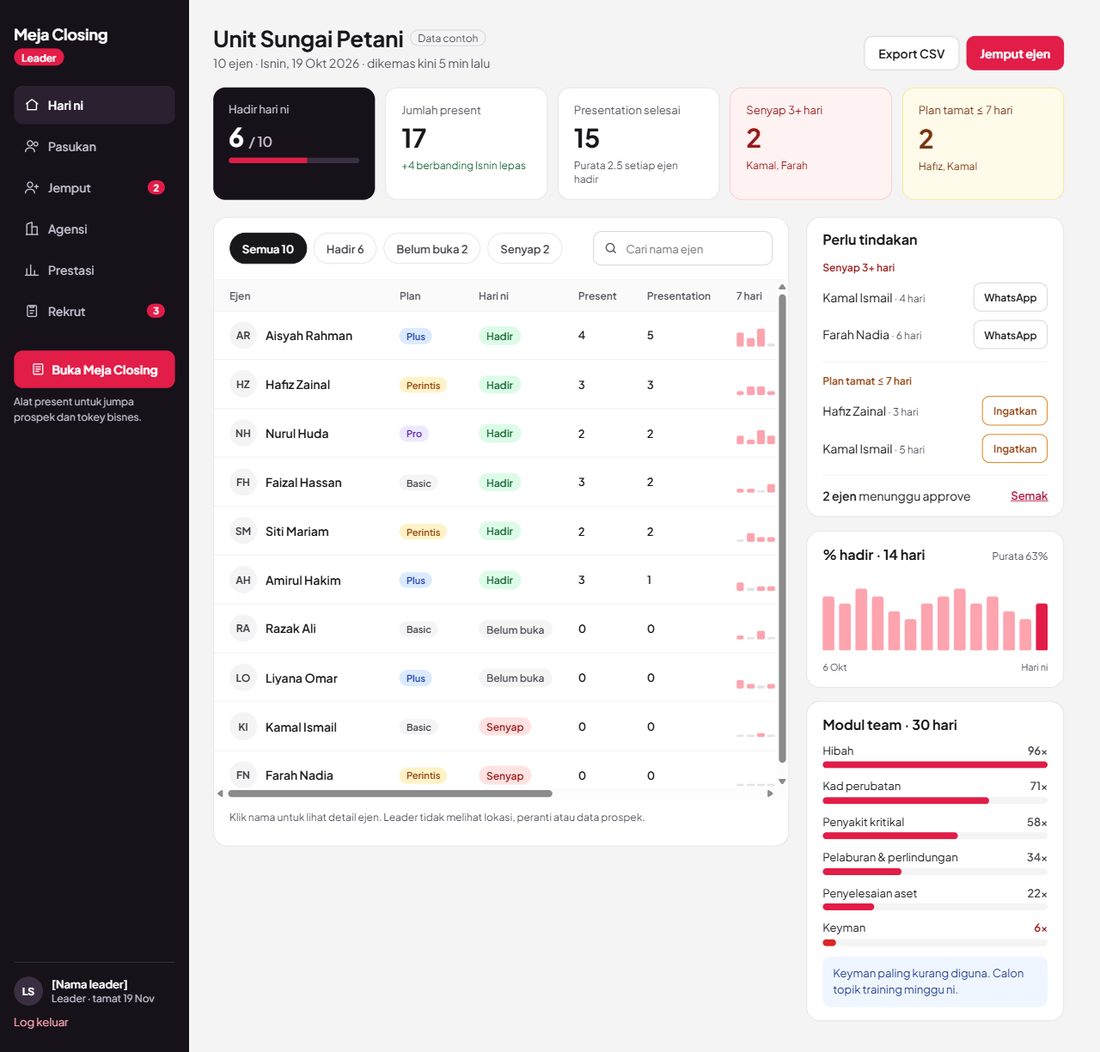
Task: Open Liyana Omar's agent details
Action: 301,678
